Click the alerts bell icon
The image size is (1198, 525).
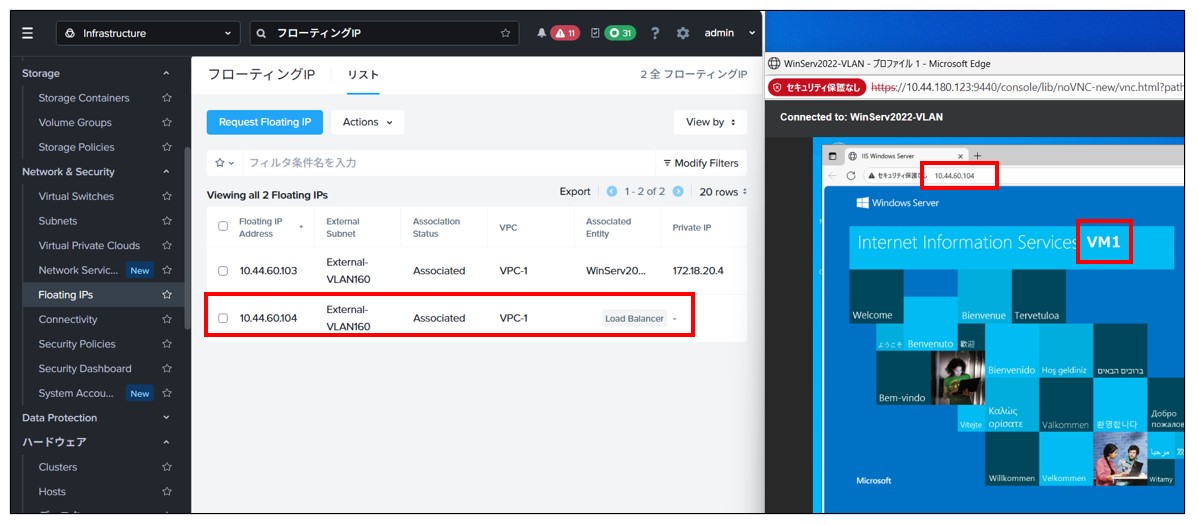[541, 33]
